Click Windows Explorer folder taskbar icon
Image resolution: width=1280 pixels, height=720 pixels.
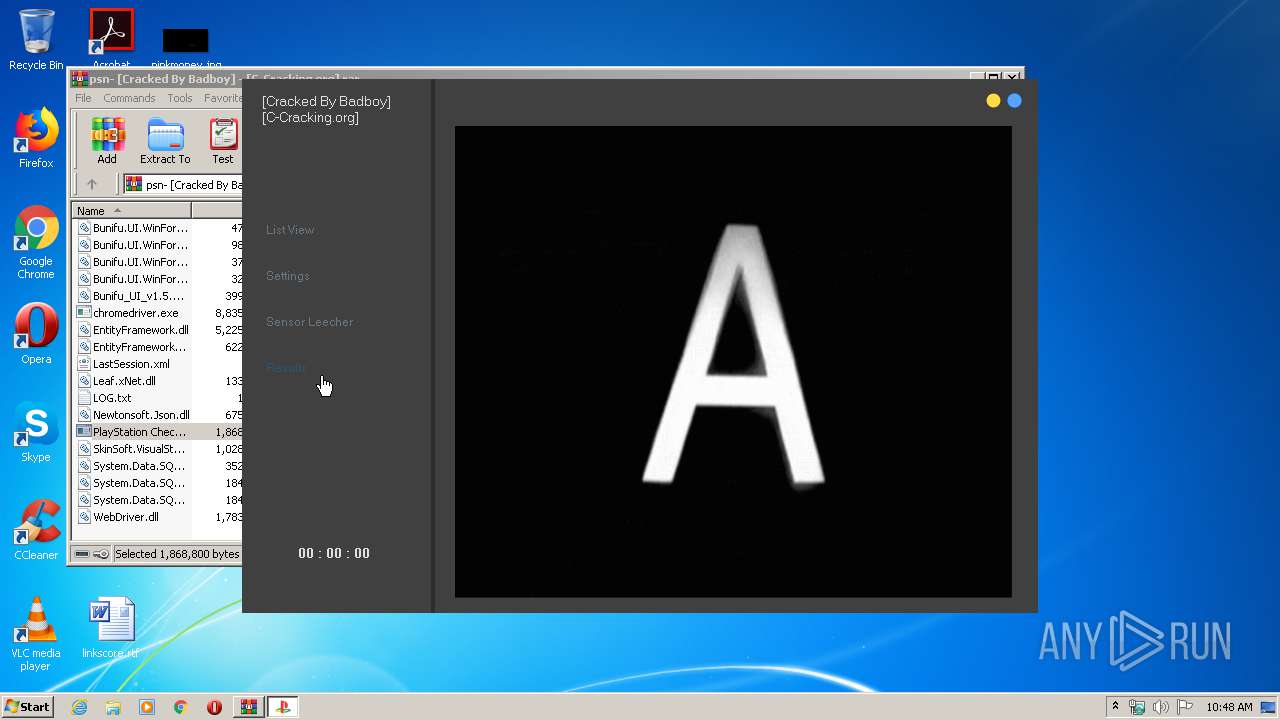(x=113, y=707)
